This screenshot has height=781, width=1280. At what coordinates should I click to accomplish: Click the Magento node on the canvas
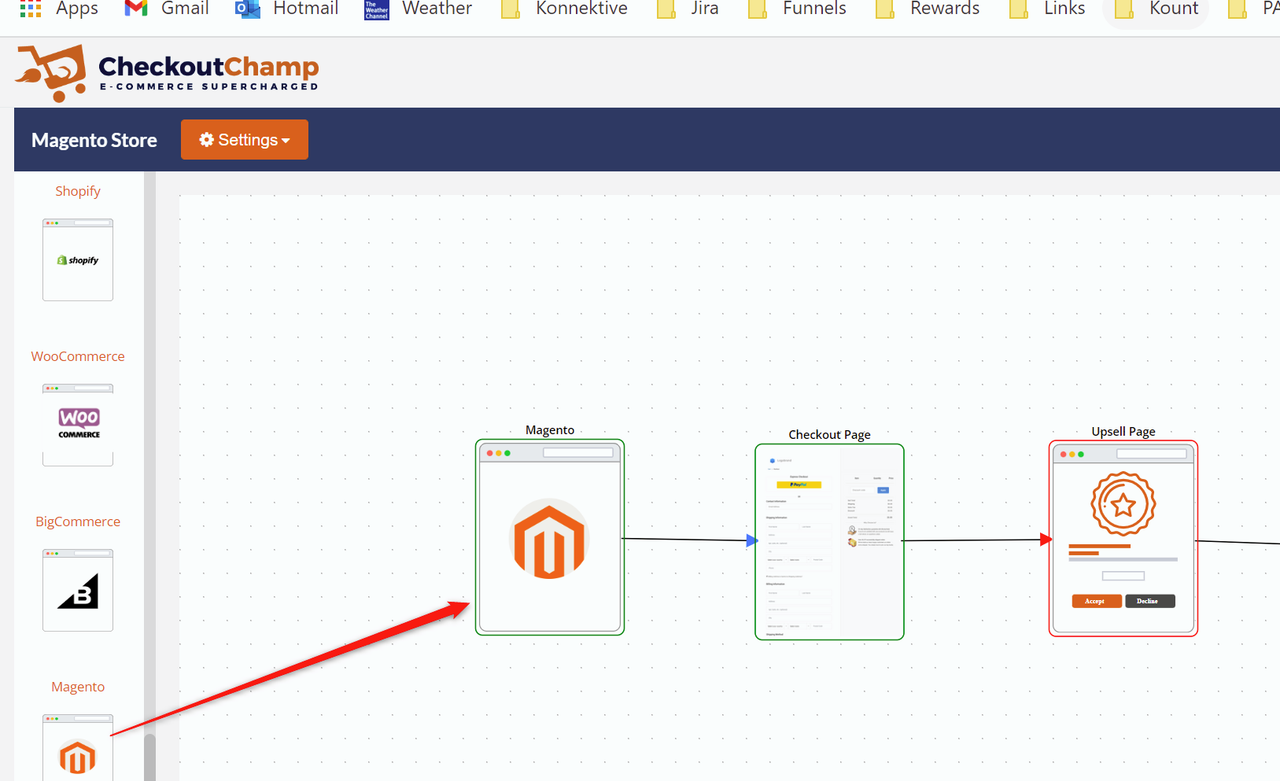[x=549, y=537]
